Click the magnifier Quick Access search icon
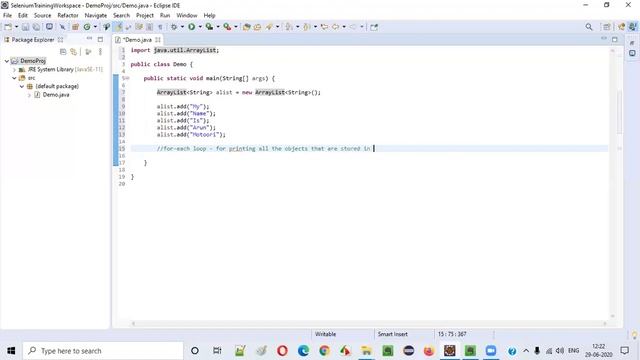Screen dimensions: 640x360 pyautogui.click(x=589, y=27)
